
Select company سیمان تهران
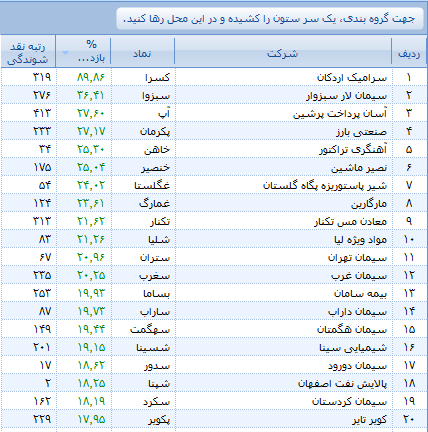(x=357, y=258)
